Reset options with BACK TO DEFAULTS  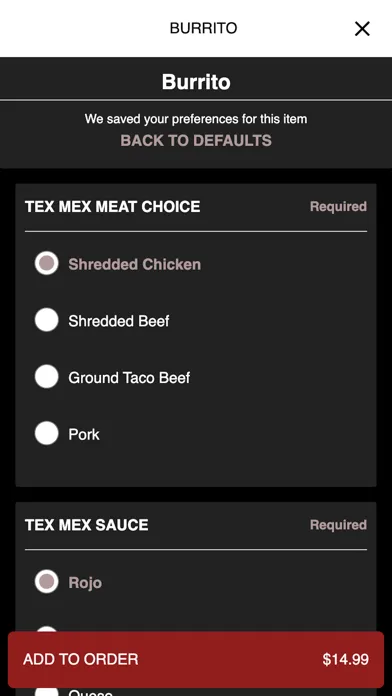click(196, 141)
